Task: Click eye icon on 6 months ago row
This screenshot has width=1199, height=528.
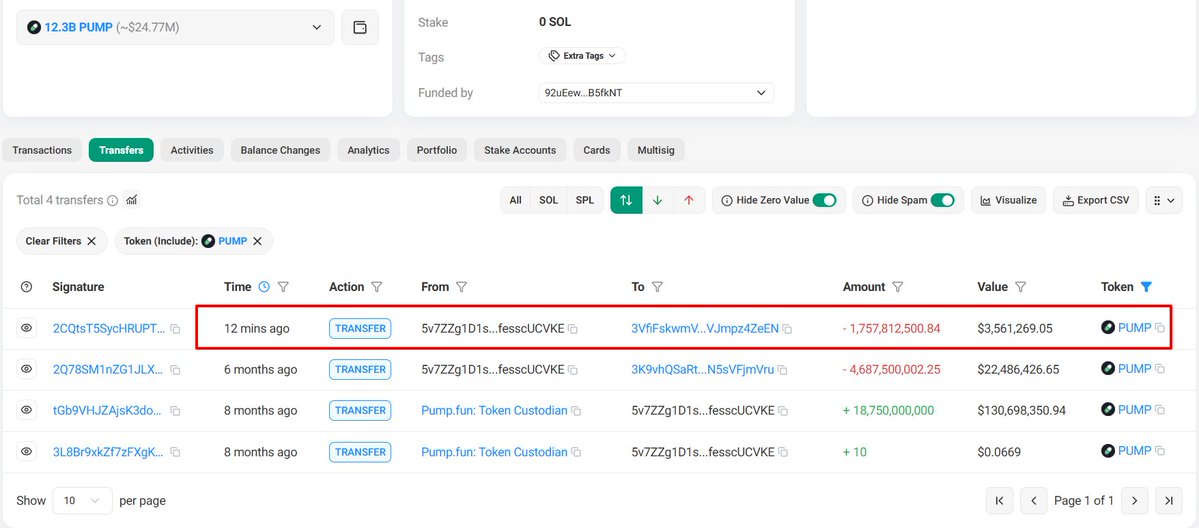Action: 27,370
